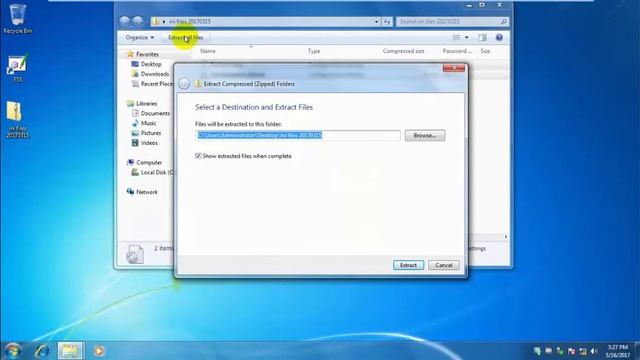
Task: Click Explorer forward navigation arrow
Action: (138, 21)
